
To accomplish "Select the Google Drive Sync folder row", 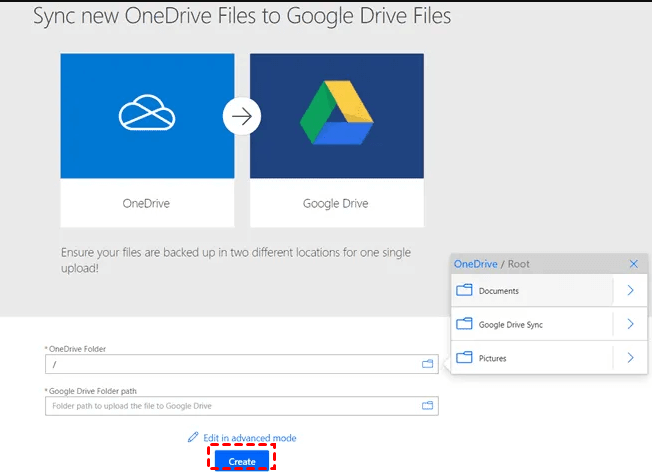I will tap(549, 324).
